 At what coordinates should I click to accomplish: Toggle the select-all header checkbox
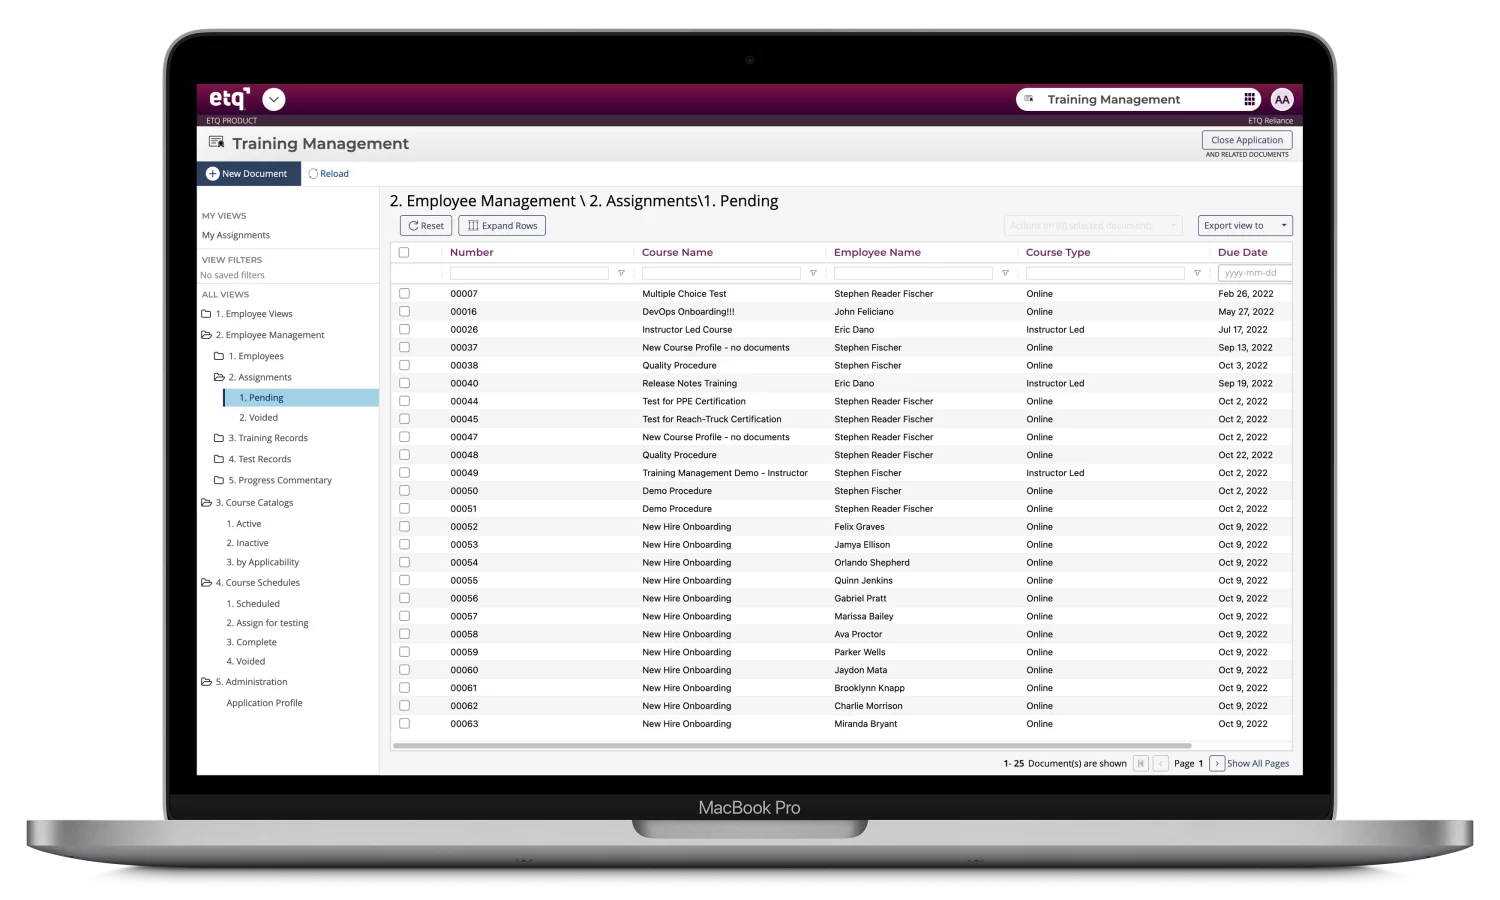pyautogui.click(x=404, y=252)
